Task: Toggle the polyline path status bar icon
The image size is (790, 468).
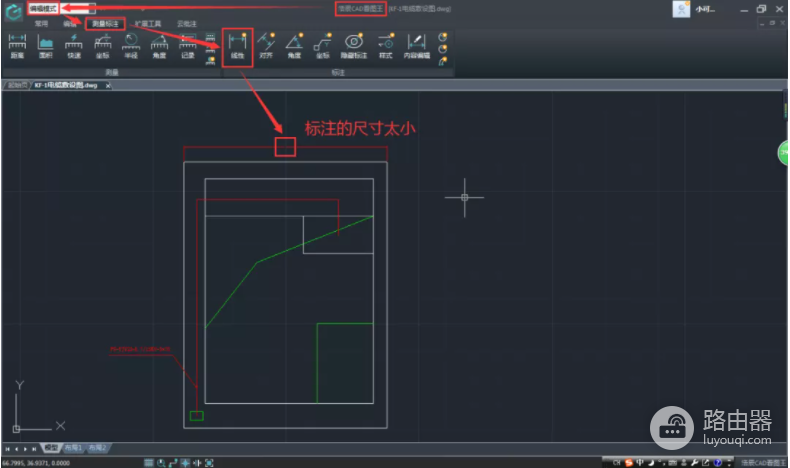Action: (173, 462)
